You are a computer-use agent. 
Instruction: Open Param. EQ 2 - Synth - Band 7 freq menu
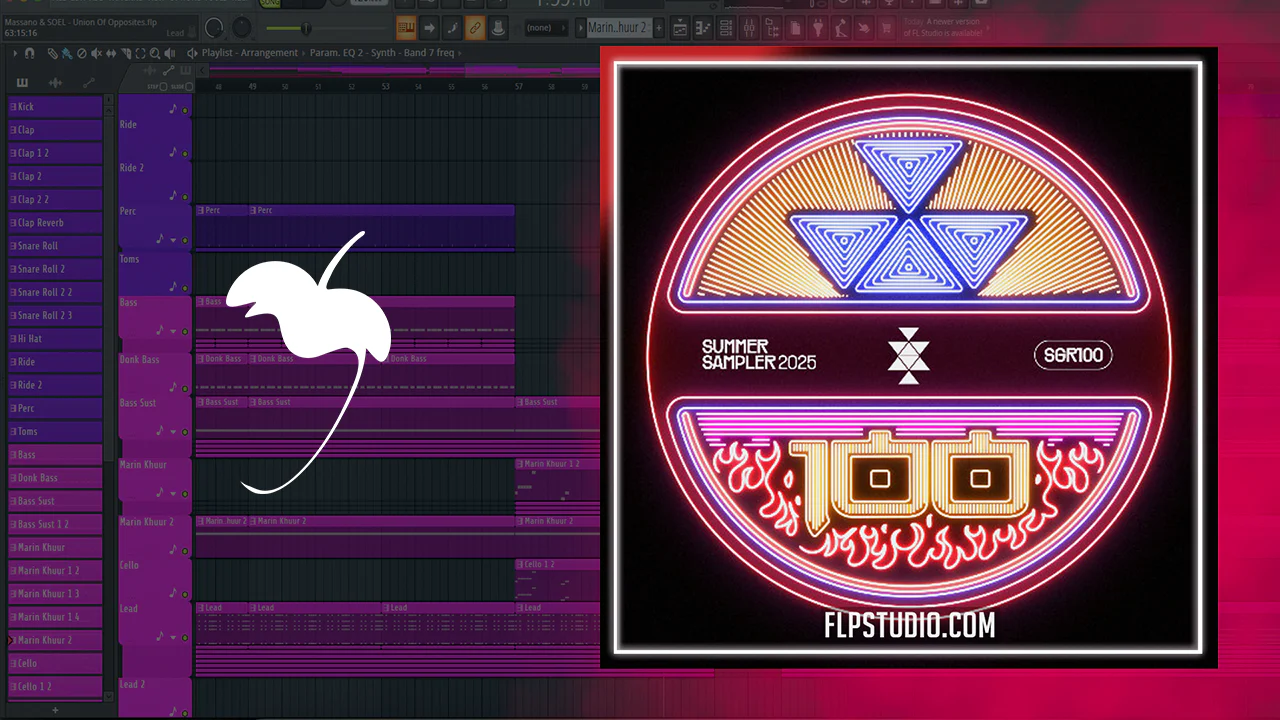(x=382, y=53)
